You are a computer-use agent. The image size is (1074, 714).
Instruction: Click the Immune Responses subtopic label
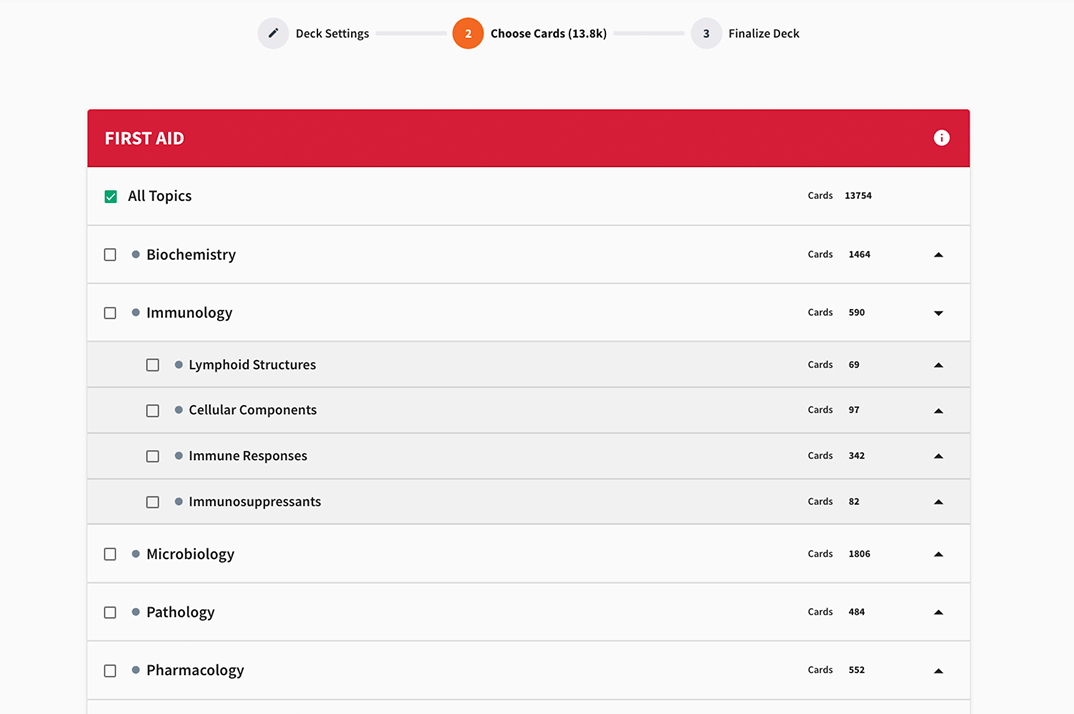pos(248,456)
